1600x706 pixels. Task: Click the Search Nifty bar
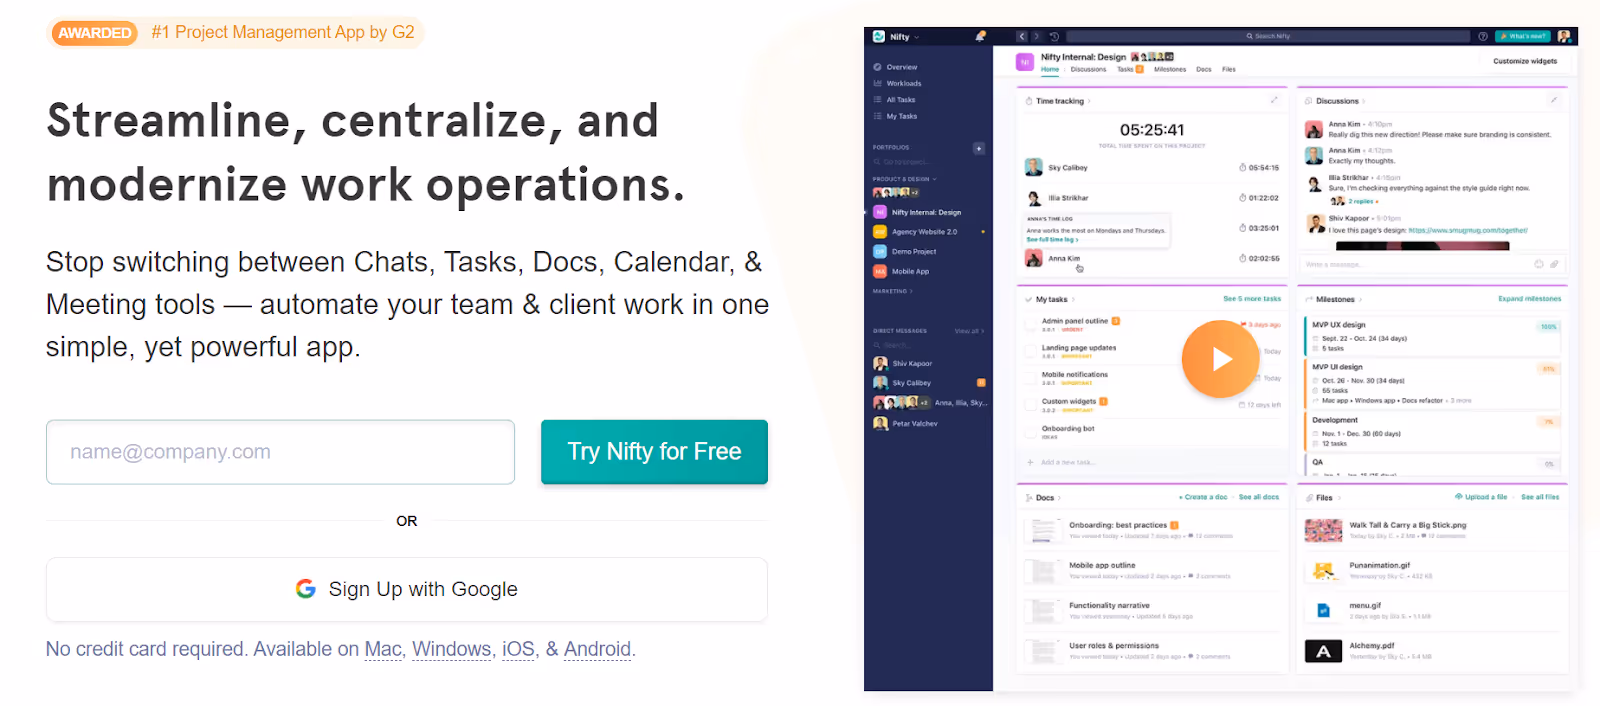(1268, 36)
